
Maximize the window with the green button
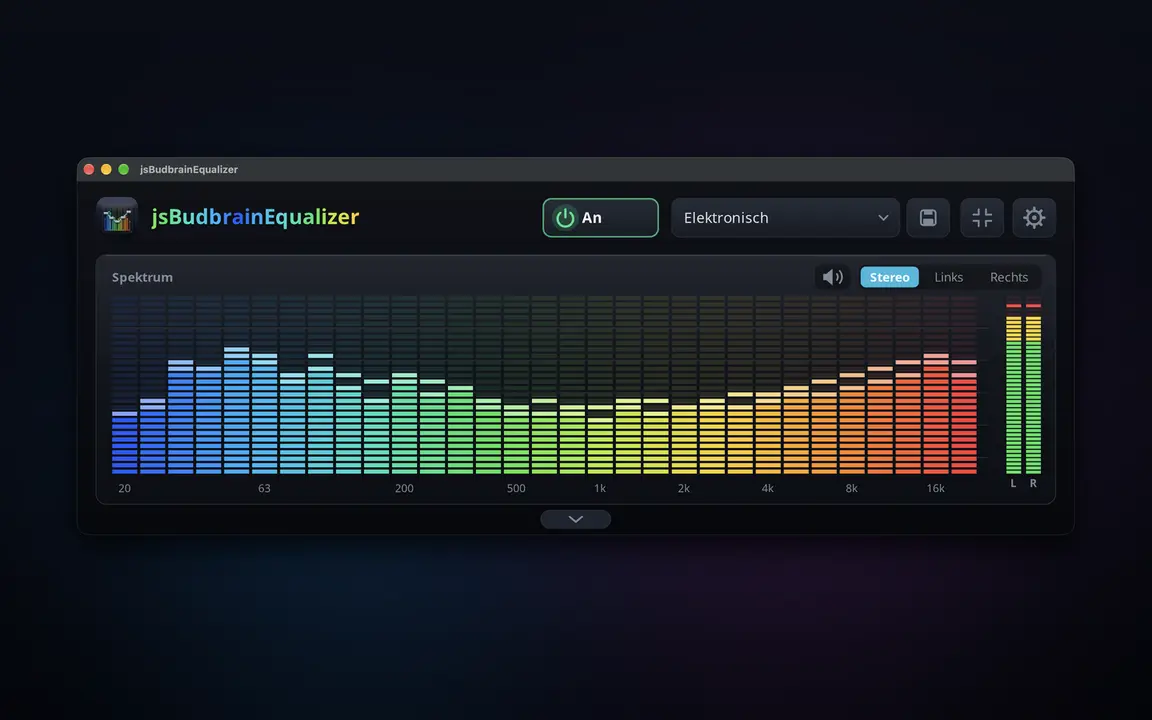tap(124, 170)
